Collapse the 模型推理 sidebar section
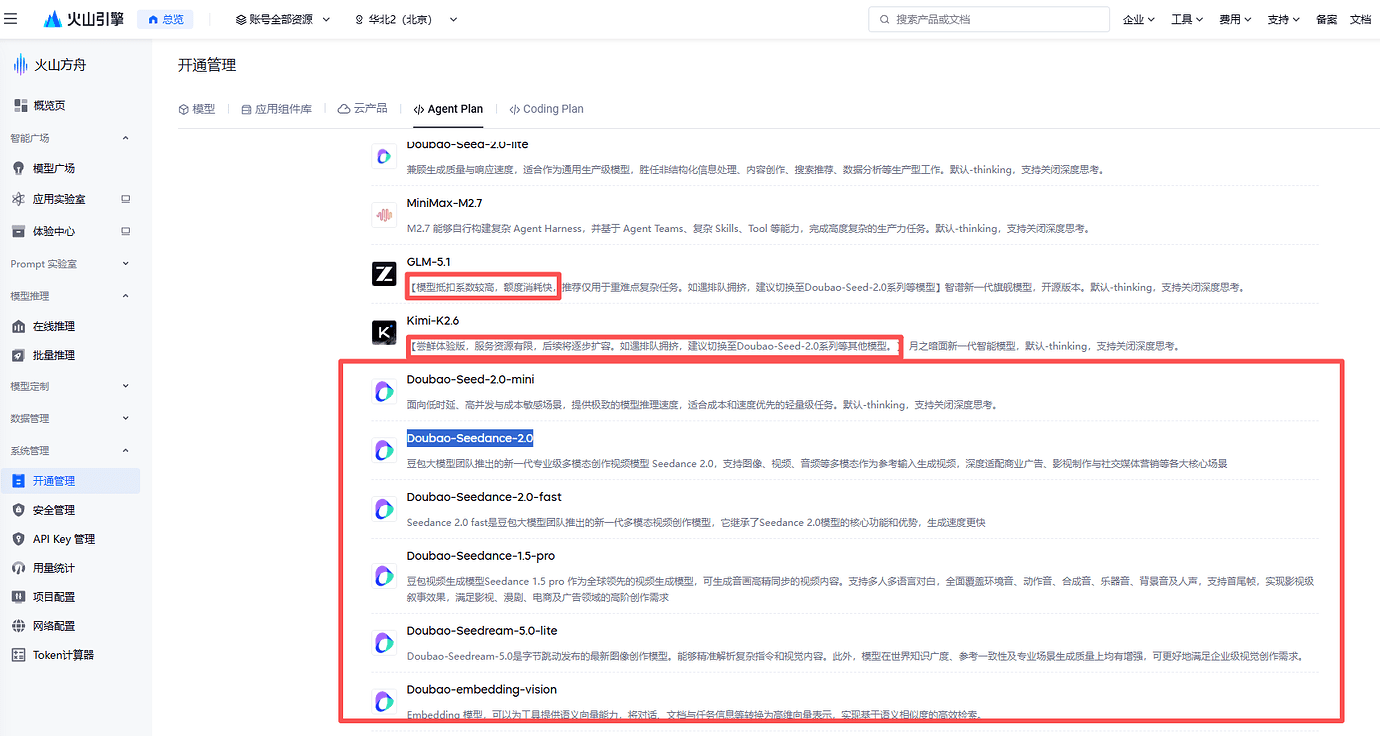 click(125, 296)
